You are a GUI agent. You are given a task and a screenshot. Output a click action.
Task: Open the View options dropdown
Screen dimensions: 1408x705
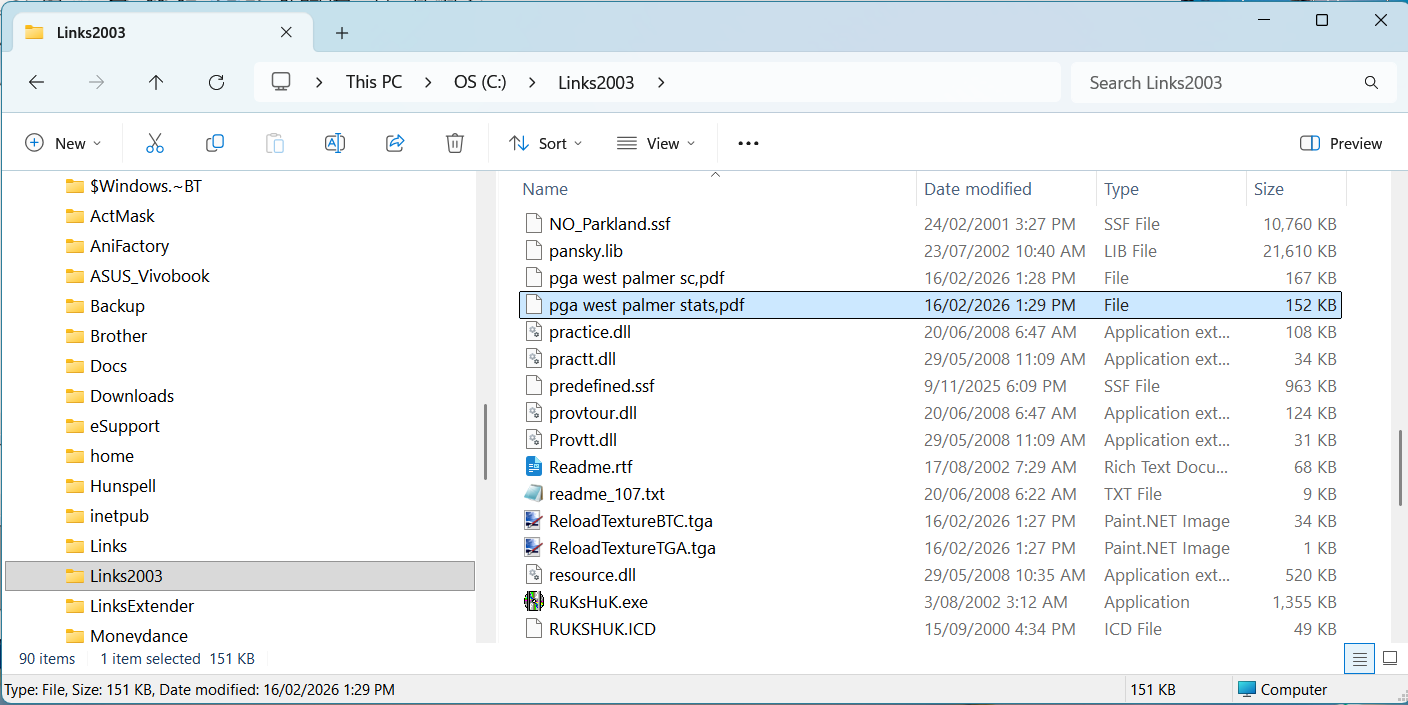tap(656, 143)
